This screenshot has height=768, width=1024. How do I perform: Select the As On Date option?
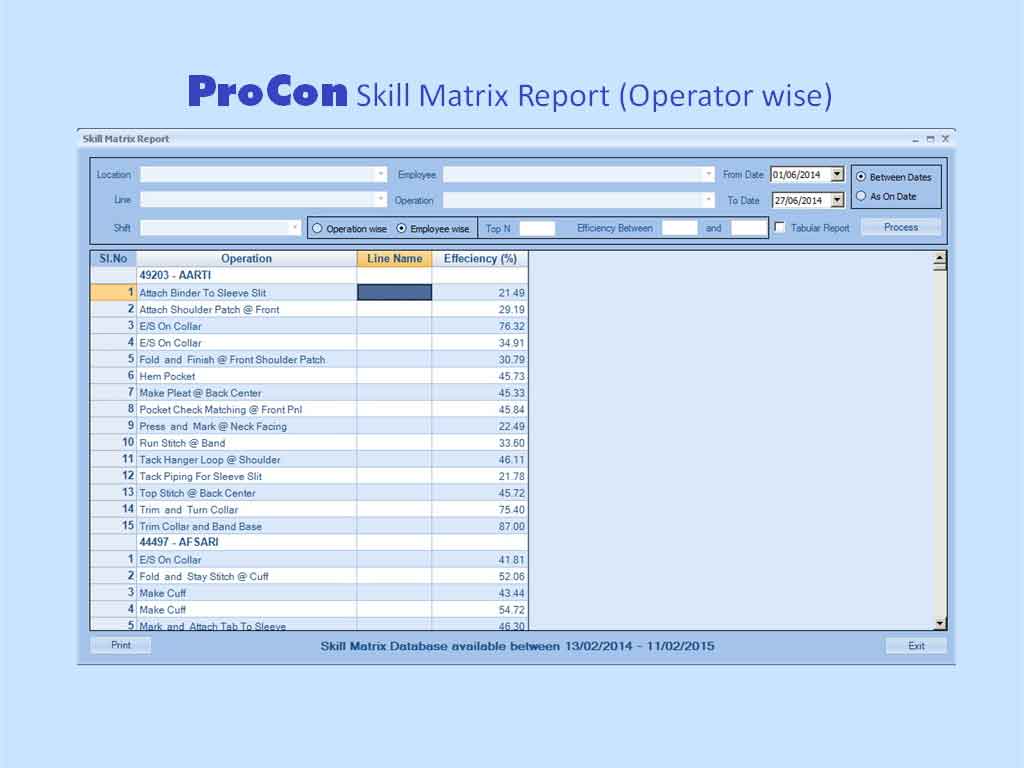click(x=861, y=196)
